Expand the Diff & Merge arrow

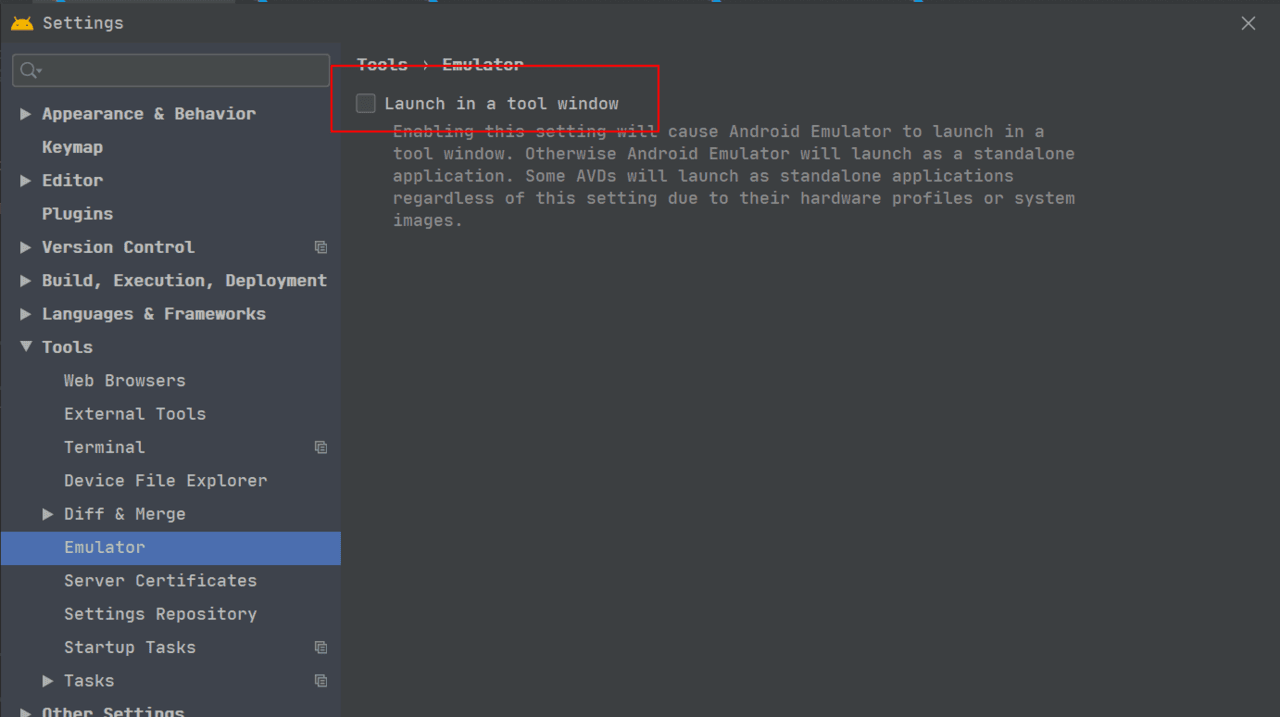coord(47,514)
